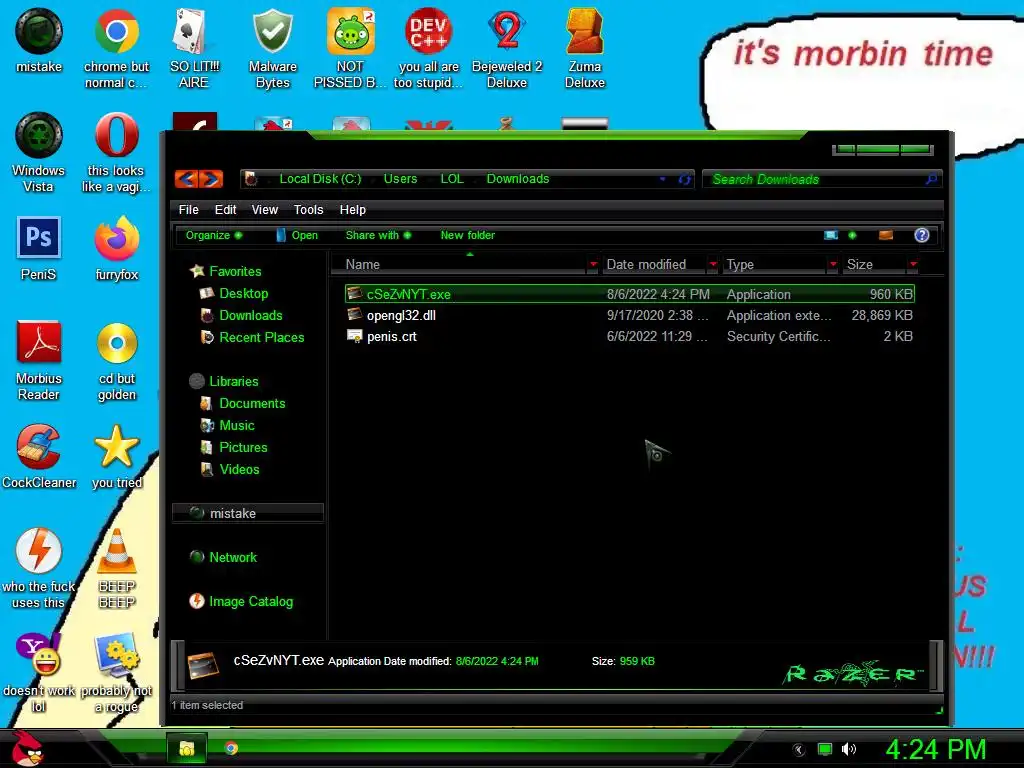Click the green monitor tray icon
The image size is (1024, 768).
(825, 749)
